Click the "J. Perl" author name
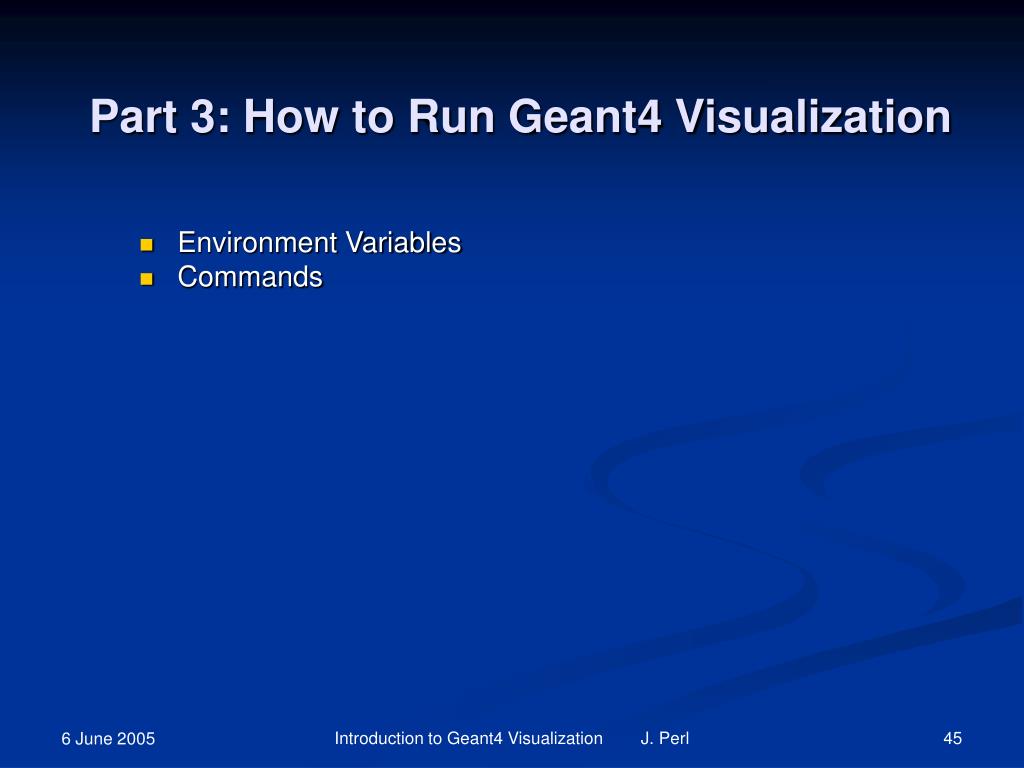Viewport: 1024px width, 768px height. coord(665,739)
